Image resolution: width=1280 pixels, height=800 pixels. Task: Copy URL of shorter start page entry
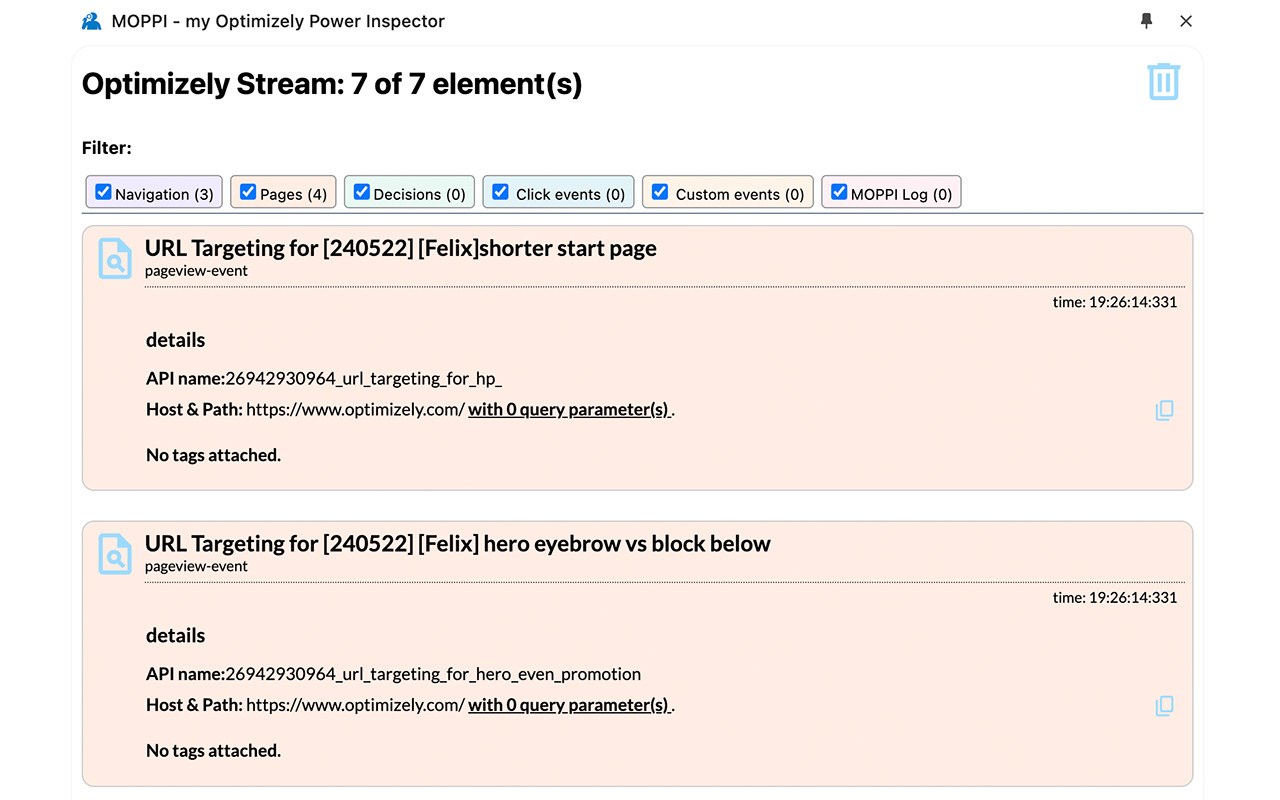point(1164,410)
